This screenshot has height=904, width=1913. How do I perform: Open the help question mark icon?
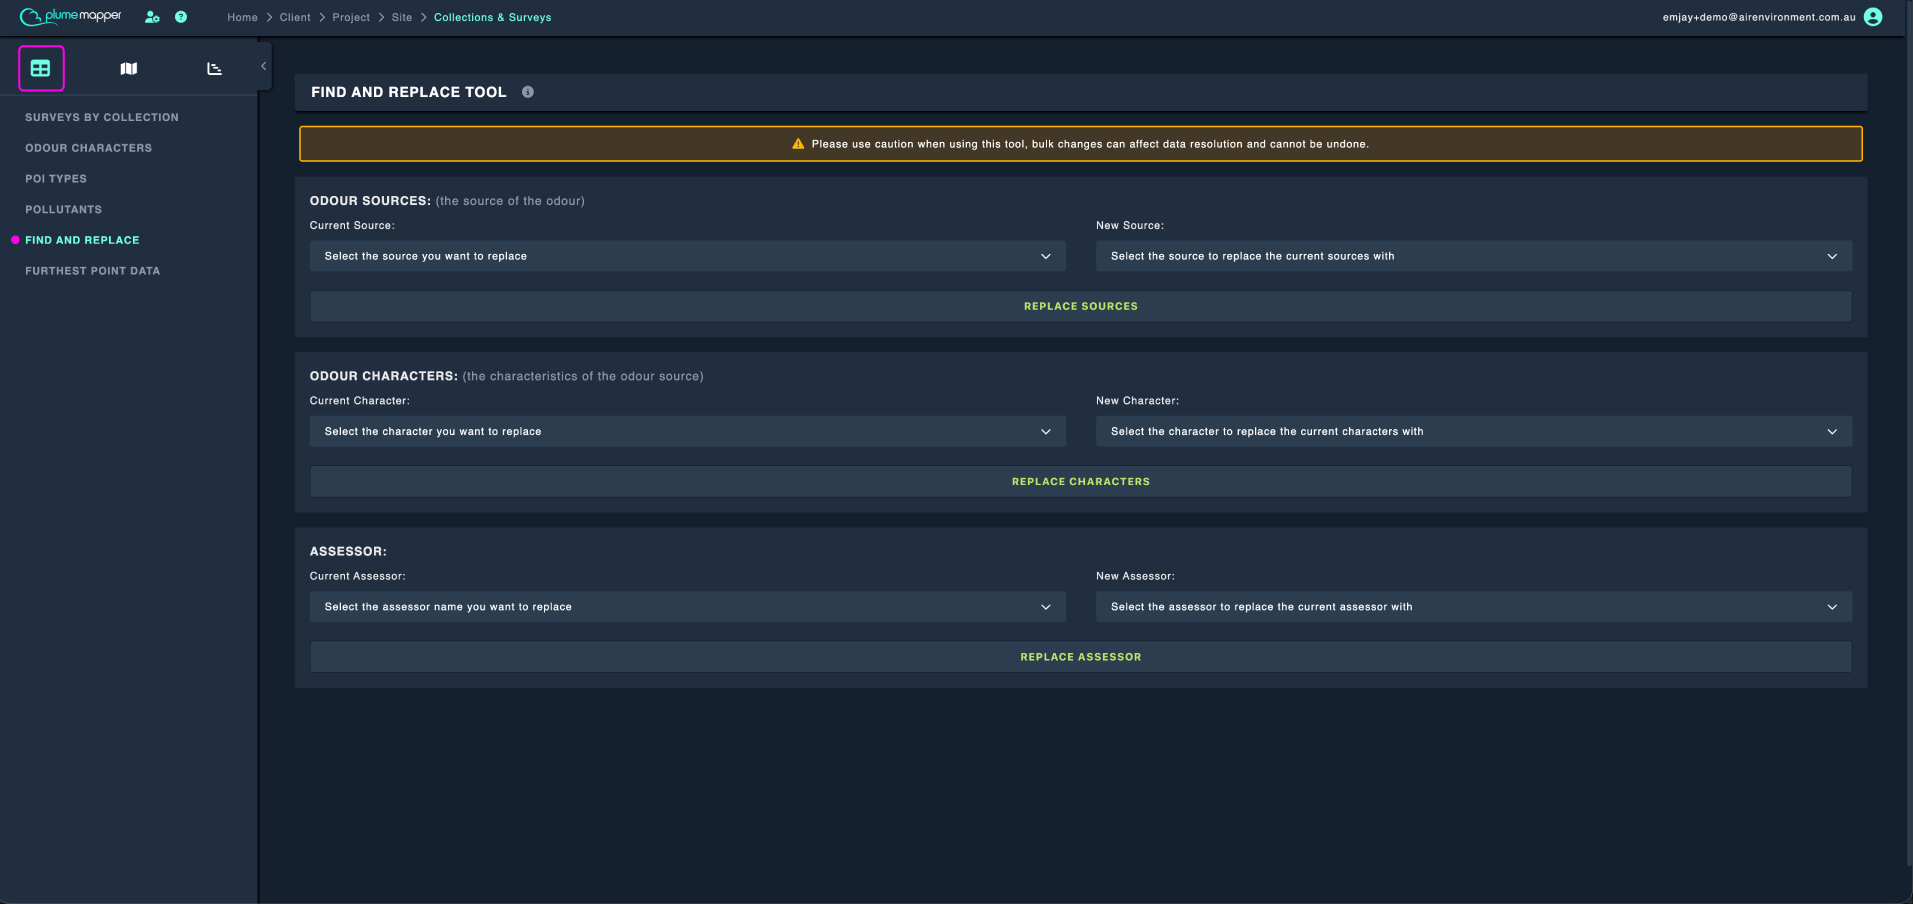coord(181,17)
